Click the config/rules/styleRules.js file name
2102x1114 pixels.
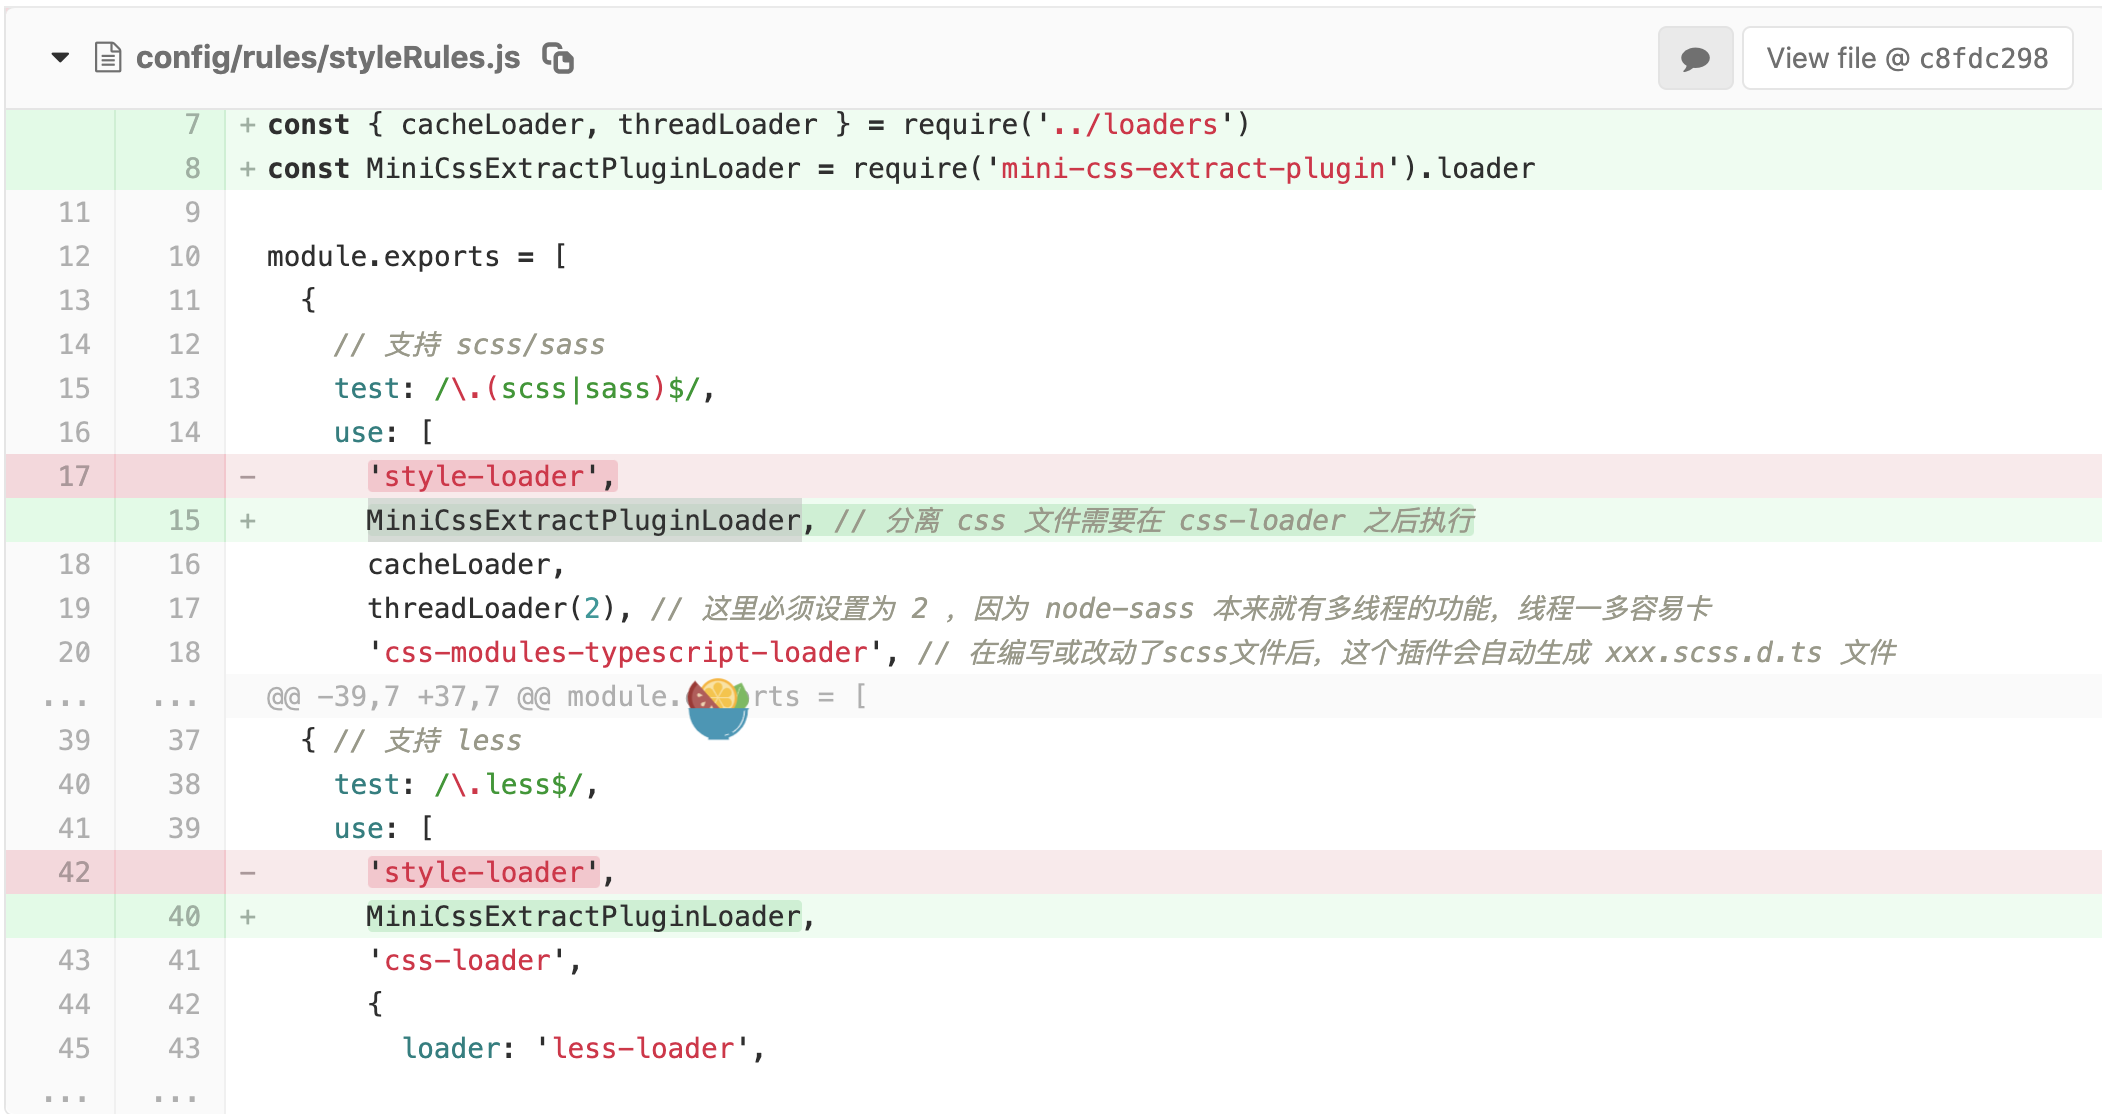click(x=328, y=58)
